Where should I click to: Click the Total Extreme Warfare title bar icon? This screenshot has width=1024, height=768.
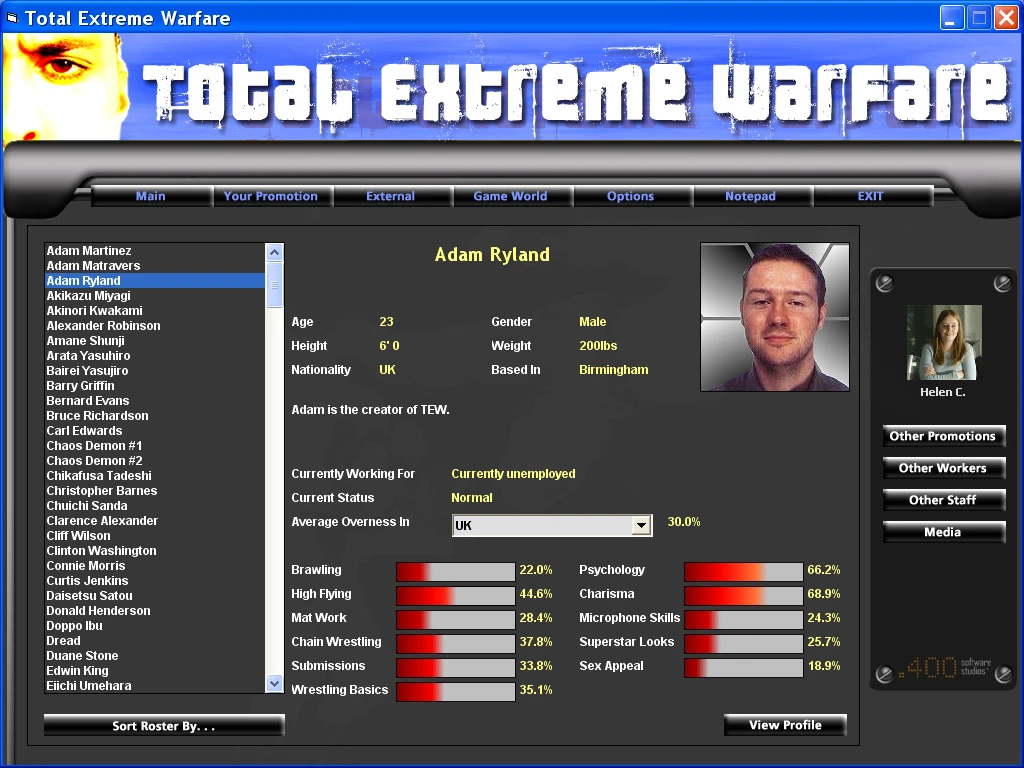[x=12, y=18]
